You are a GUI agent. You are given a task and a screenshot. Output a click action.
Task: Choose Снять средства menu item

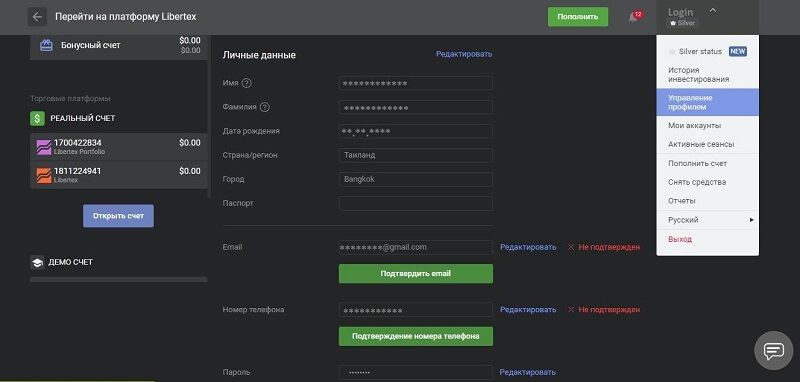pyautogui.click(x=708, y=182)
